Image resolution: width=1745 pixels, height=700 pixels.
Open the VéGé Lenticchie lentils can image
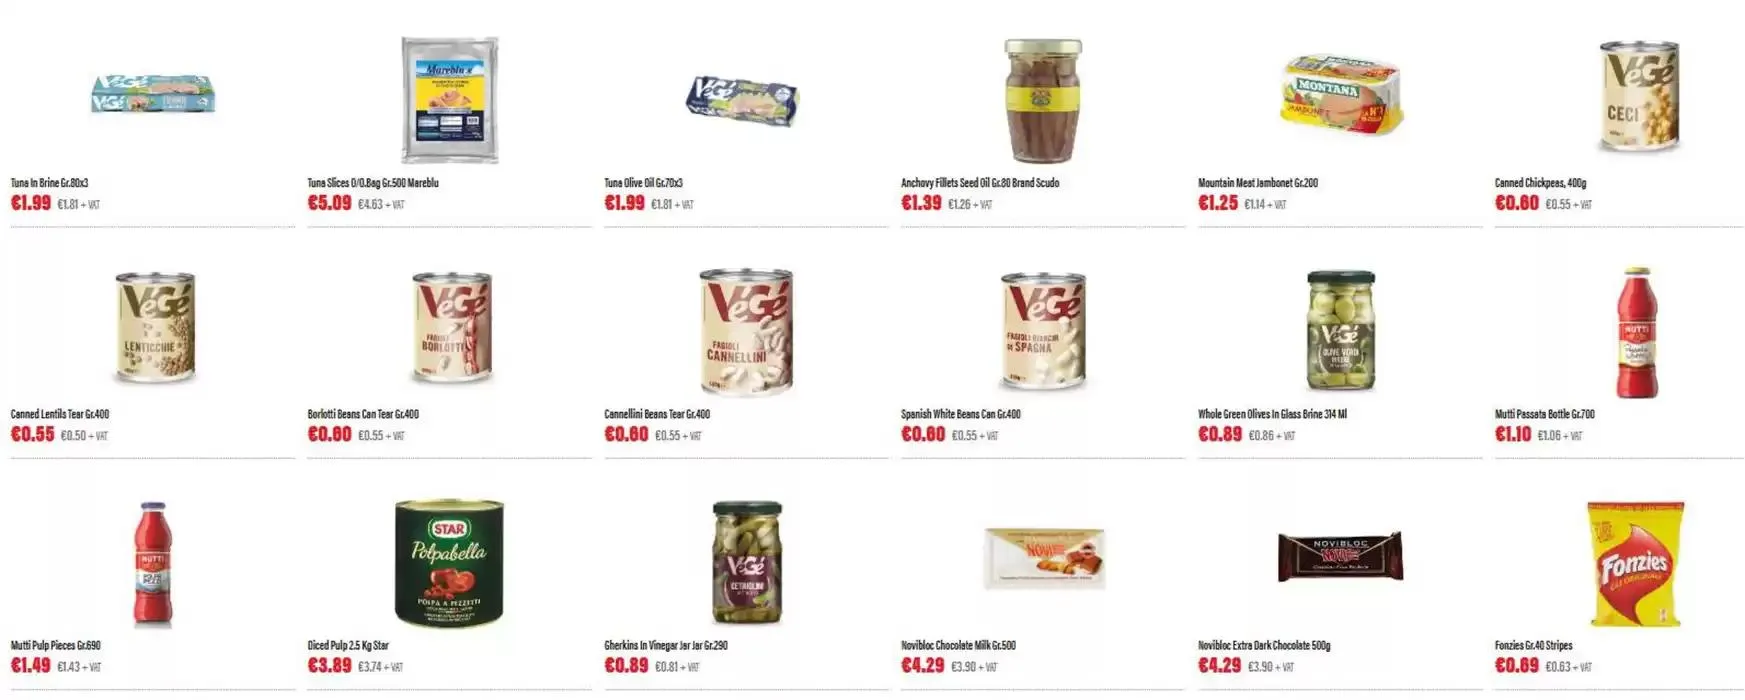(x=154, y=328)
